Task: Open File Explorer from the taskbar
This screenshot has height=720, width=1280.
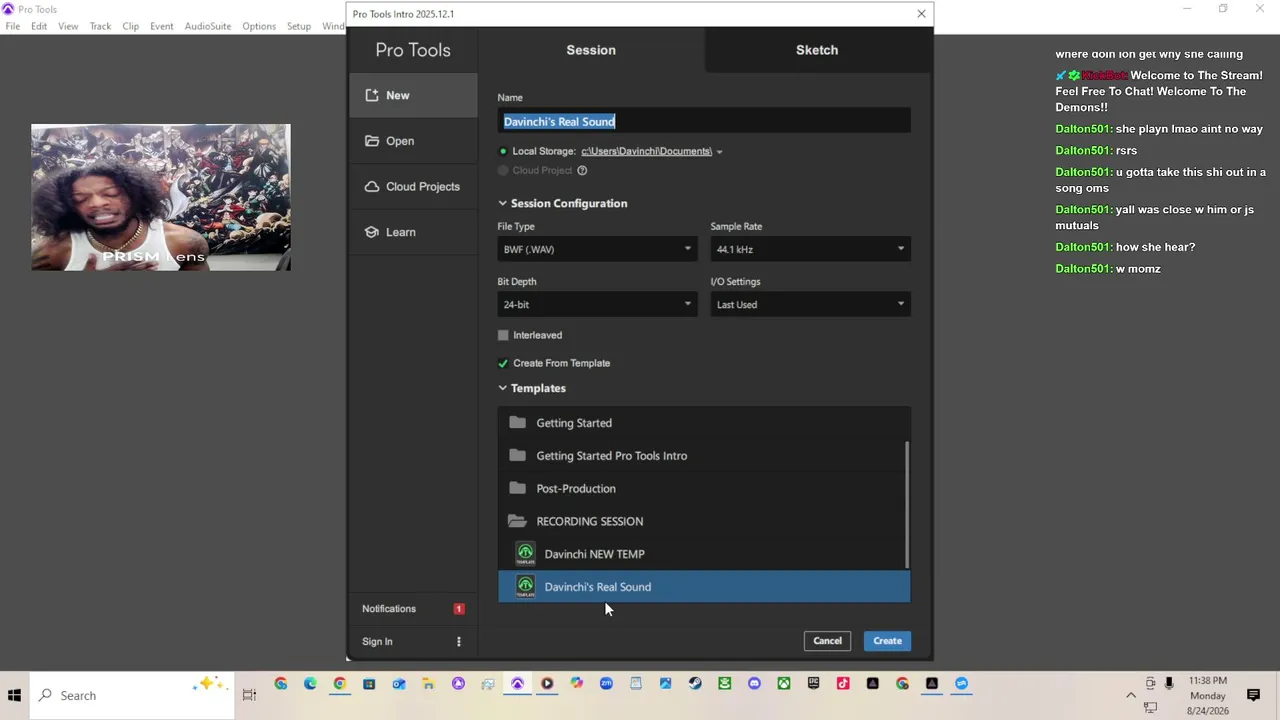Action: click(x=428, y=684)
